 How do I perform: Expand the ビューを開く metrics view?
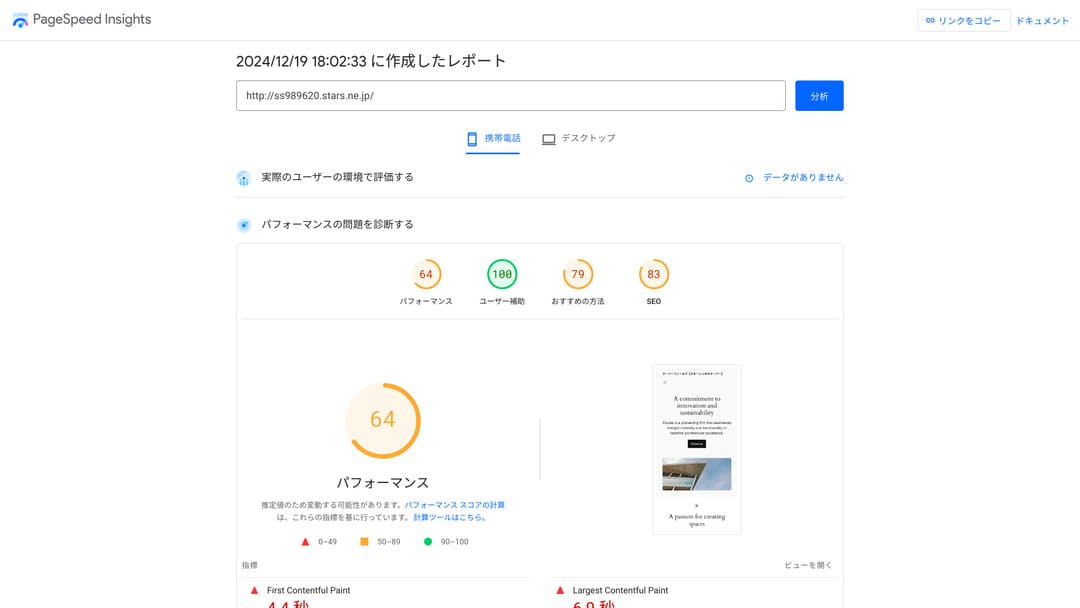(808, 566)
